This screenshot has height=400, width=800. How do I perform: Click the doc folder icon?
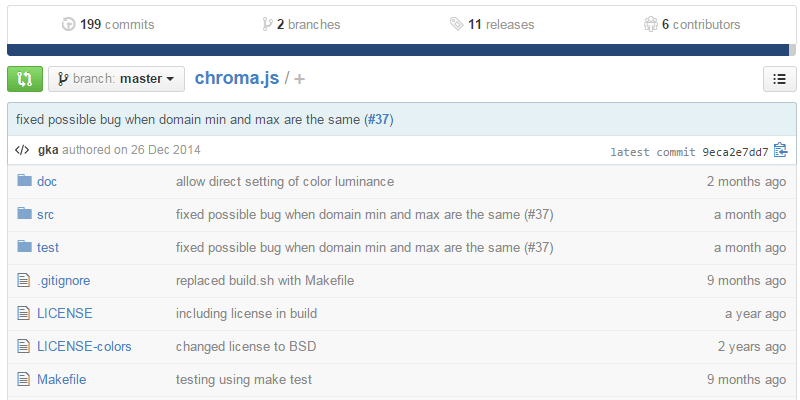click(24, 181)
